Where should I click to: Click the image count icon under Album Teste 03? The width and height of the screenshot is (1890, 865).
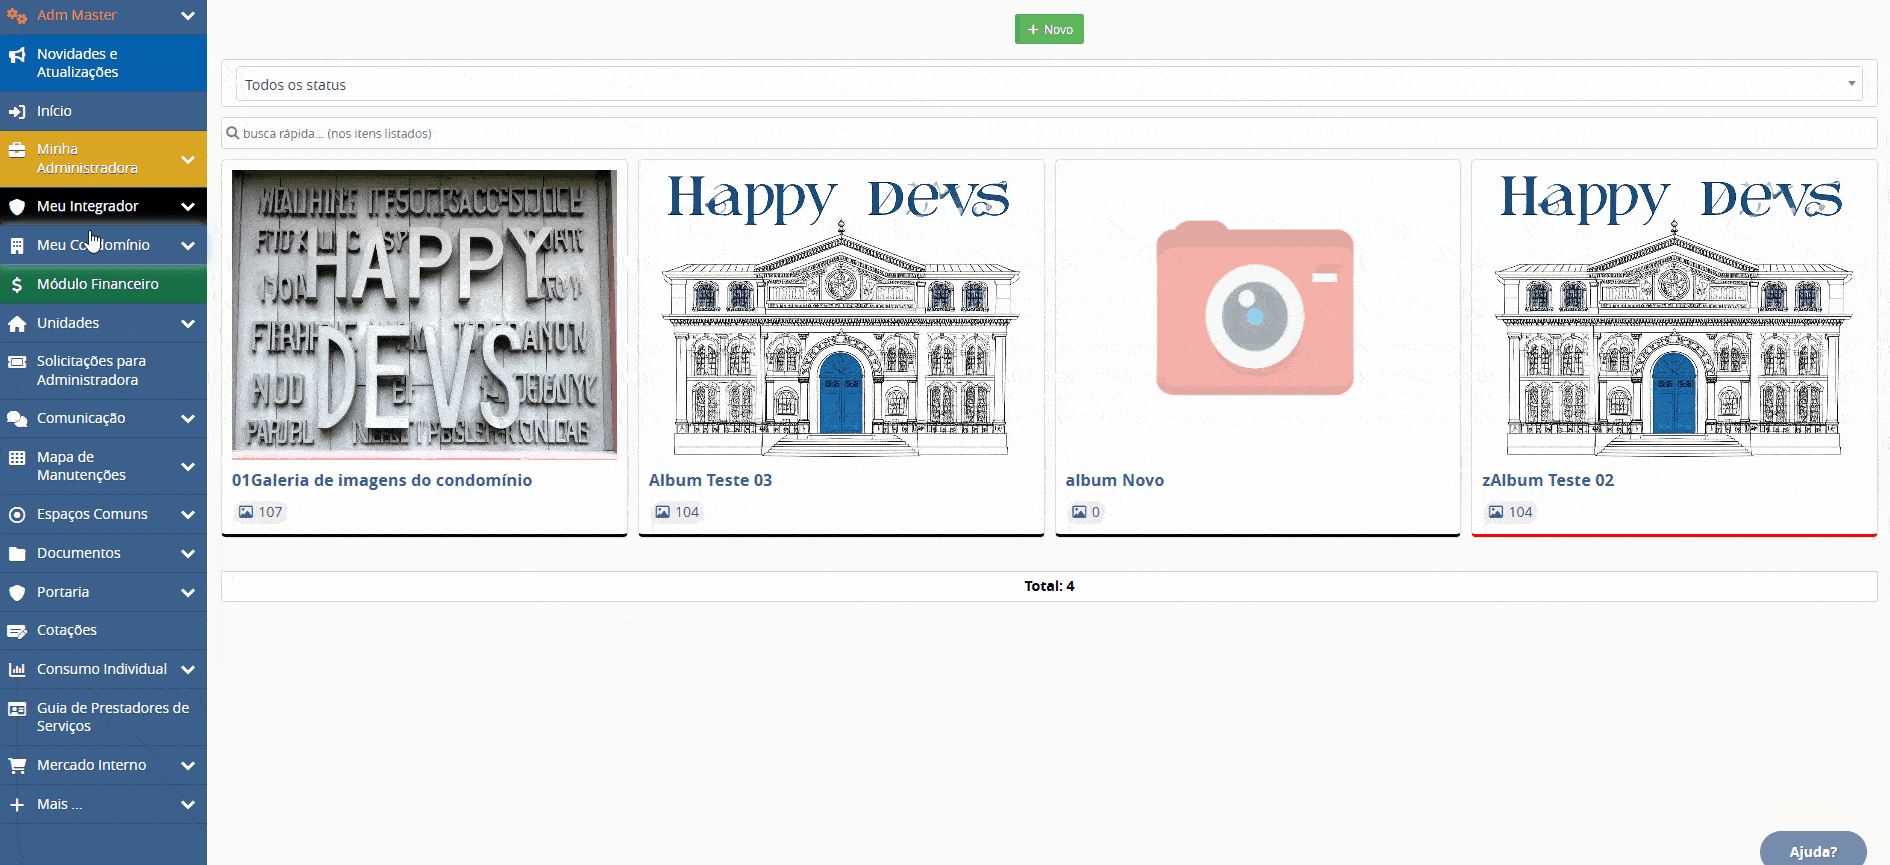[662, 512]
